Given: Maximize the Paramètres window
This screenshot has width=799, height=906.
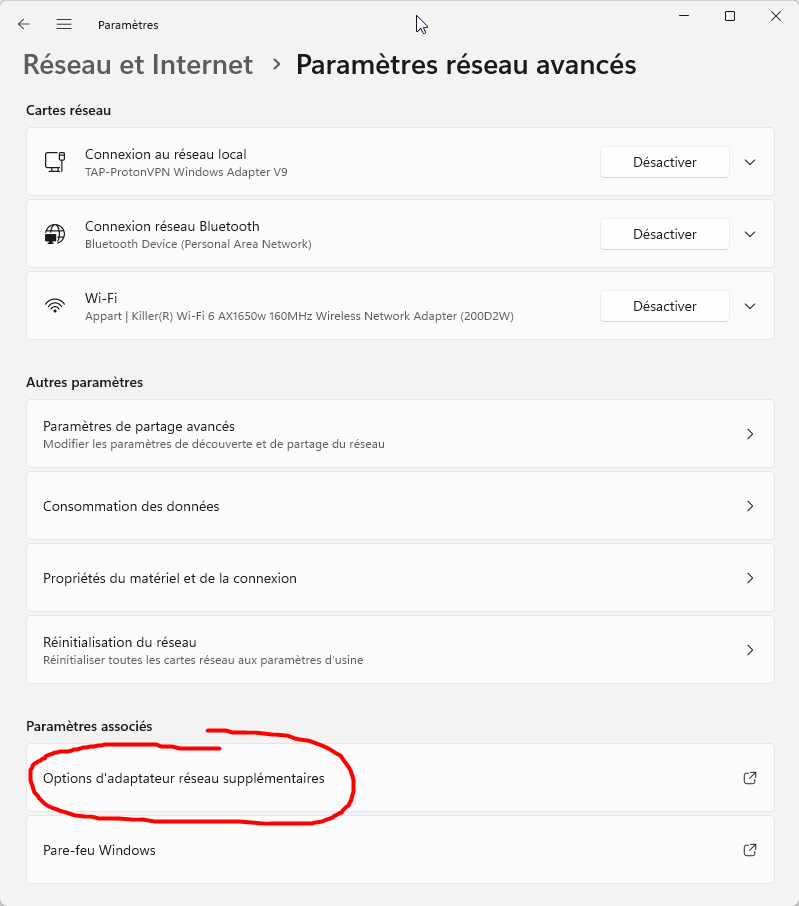Looking at the screenshot, I should 730,16.
